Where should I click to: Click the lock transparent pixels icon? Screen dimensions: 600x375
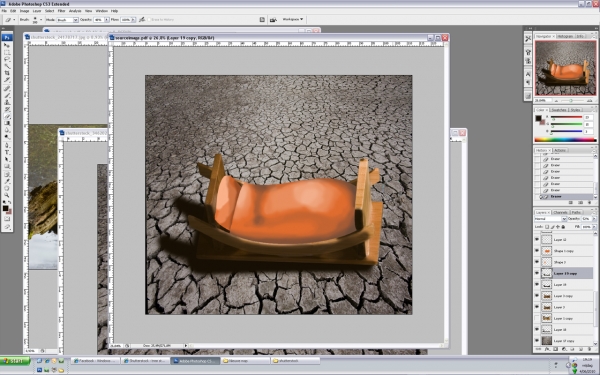tap(547, 227)
